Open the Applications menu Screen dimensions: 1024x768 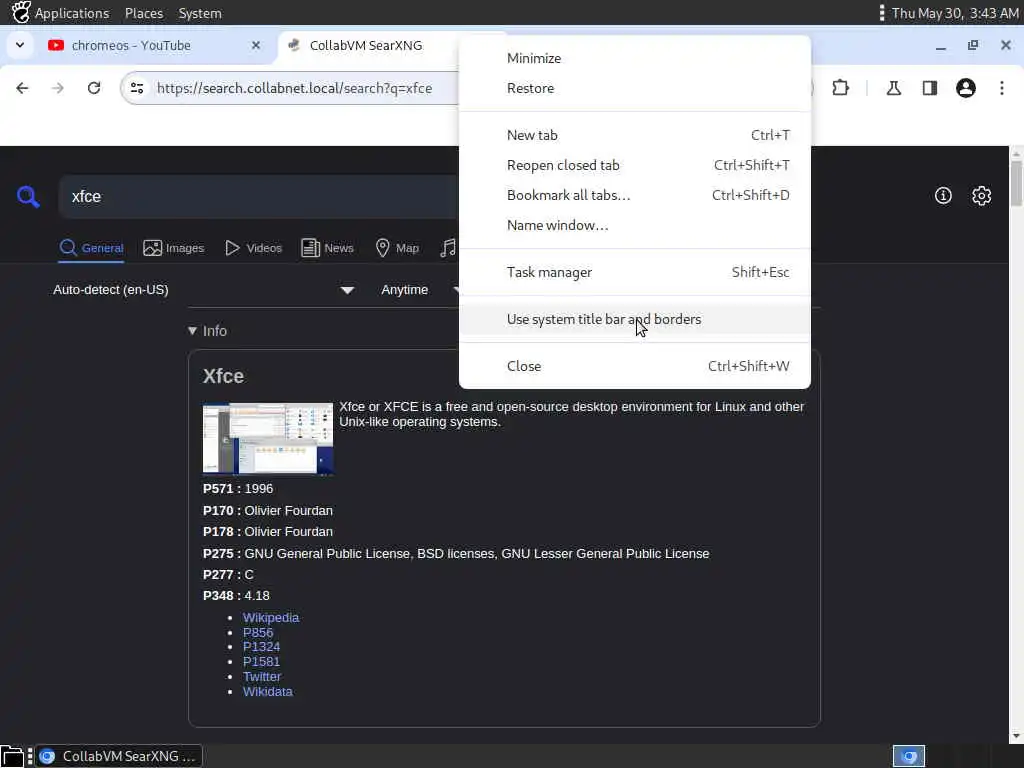72,13
